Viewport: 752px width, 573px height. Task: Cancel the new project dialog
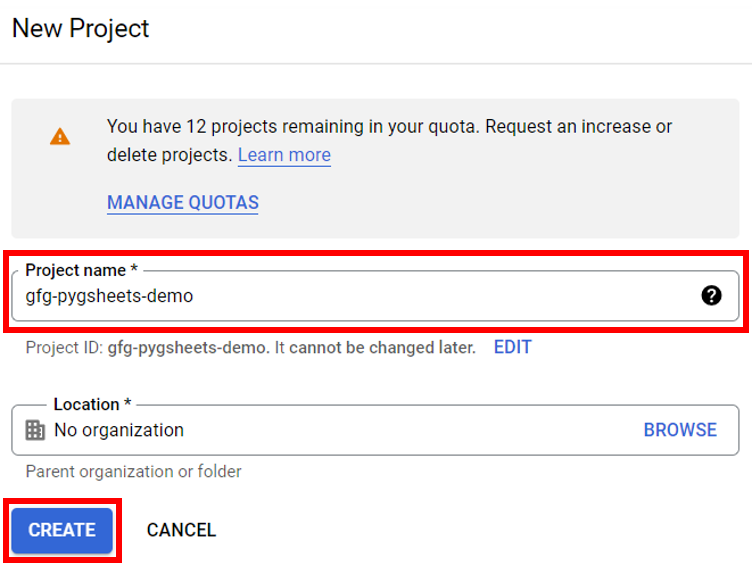coord(181,530)
